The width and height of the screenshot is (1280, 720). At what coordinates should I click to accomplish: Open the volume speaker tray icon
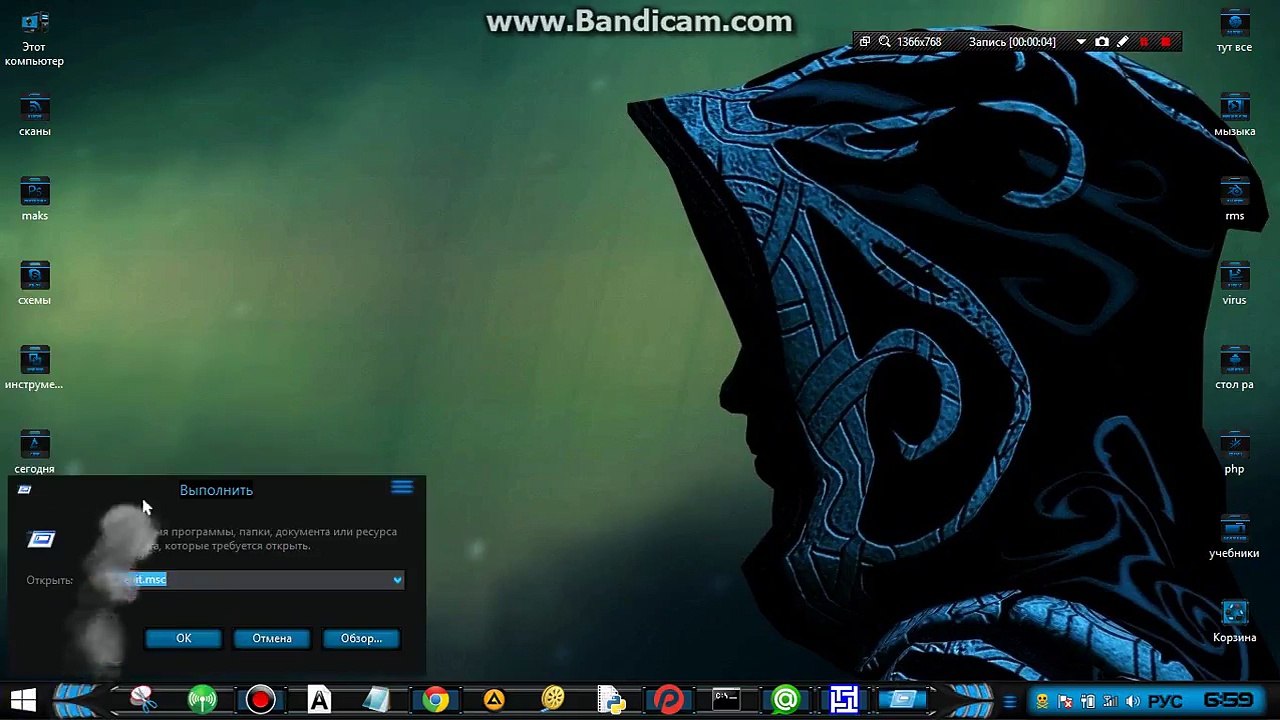coord(1132,701)
